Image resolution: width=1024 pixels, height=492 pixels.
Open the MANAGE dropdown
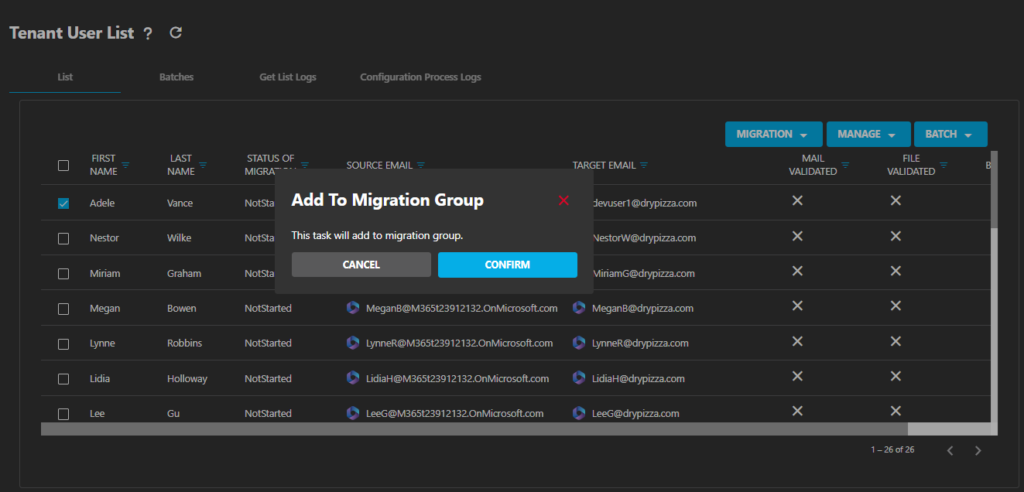pos(869,134)
